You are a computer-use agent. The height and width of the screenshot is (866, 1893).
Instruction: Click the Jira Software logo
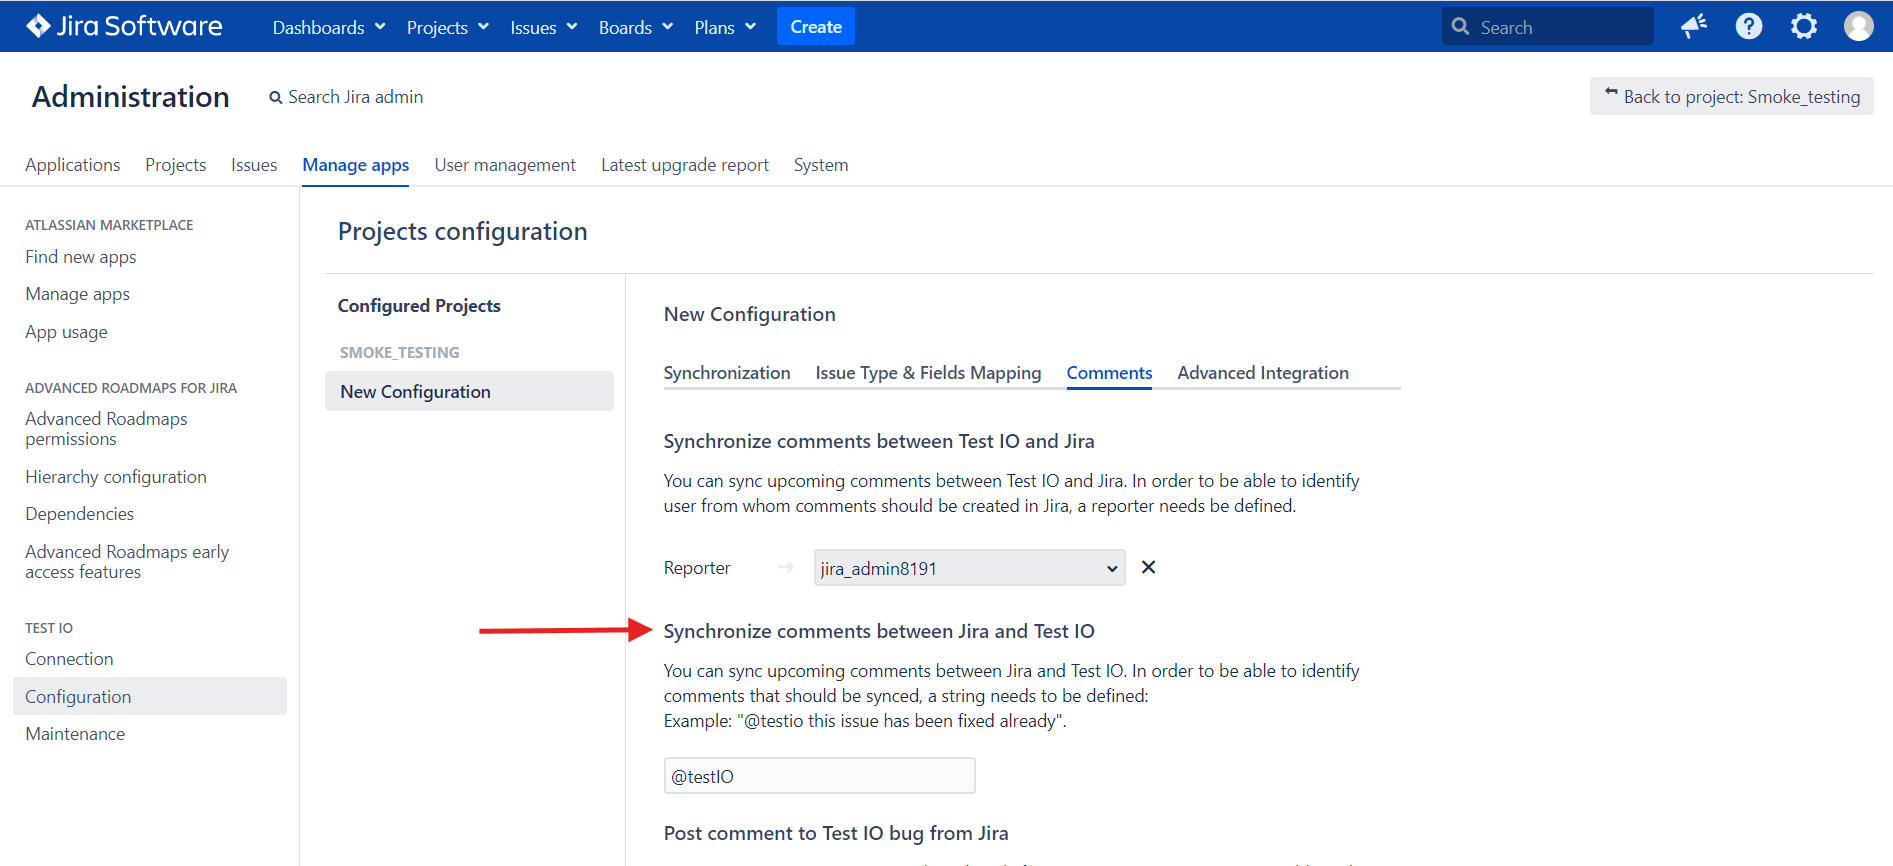click(x=124, y=26)
